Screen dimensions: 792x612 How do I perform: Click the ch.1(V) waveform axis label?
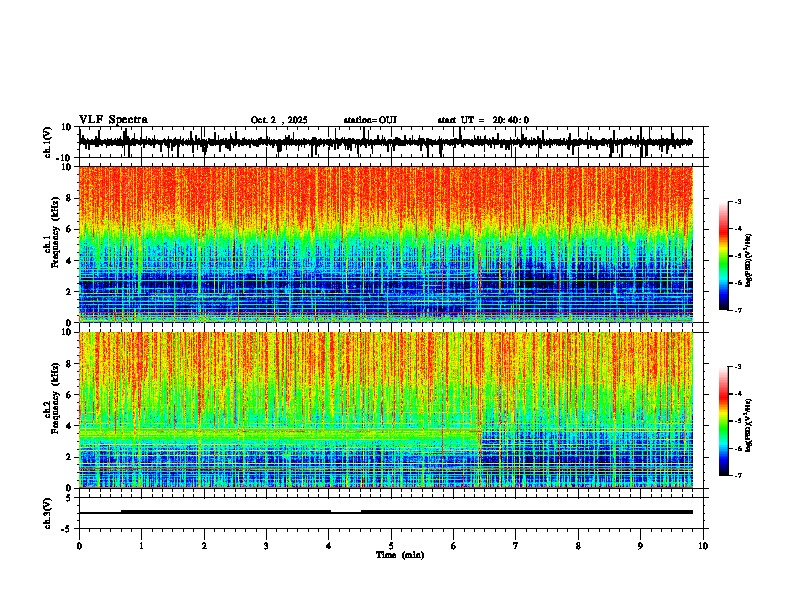click(48, 142)
